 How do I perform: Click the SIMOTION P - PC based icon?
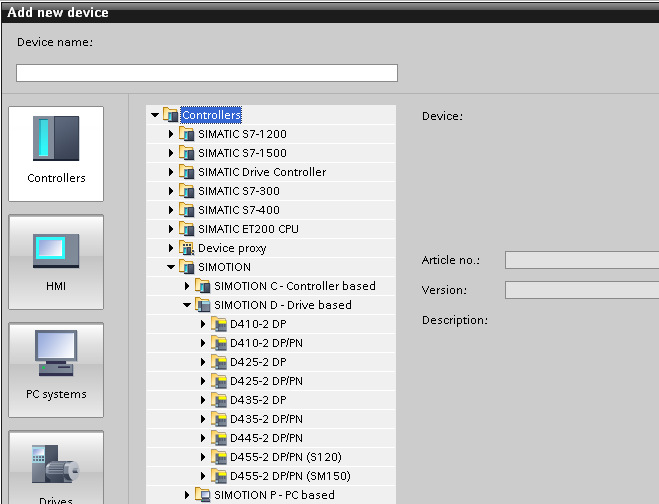203,495
